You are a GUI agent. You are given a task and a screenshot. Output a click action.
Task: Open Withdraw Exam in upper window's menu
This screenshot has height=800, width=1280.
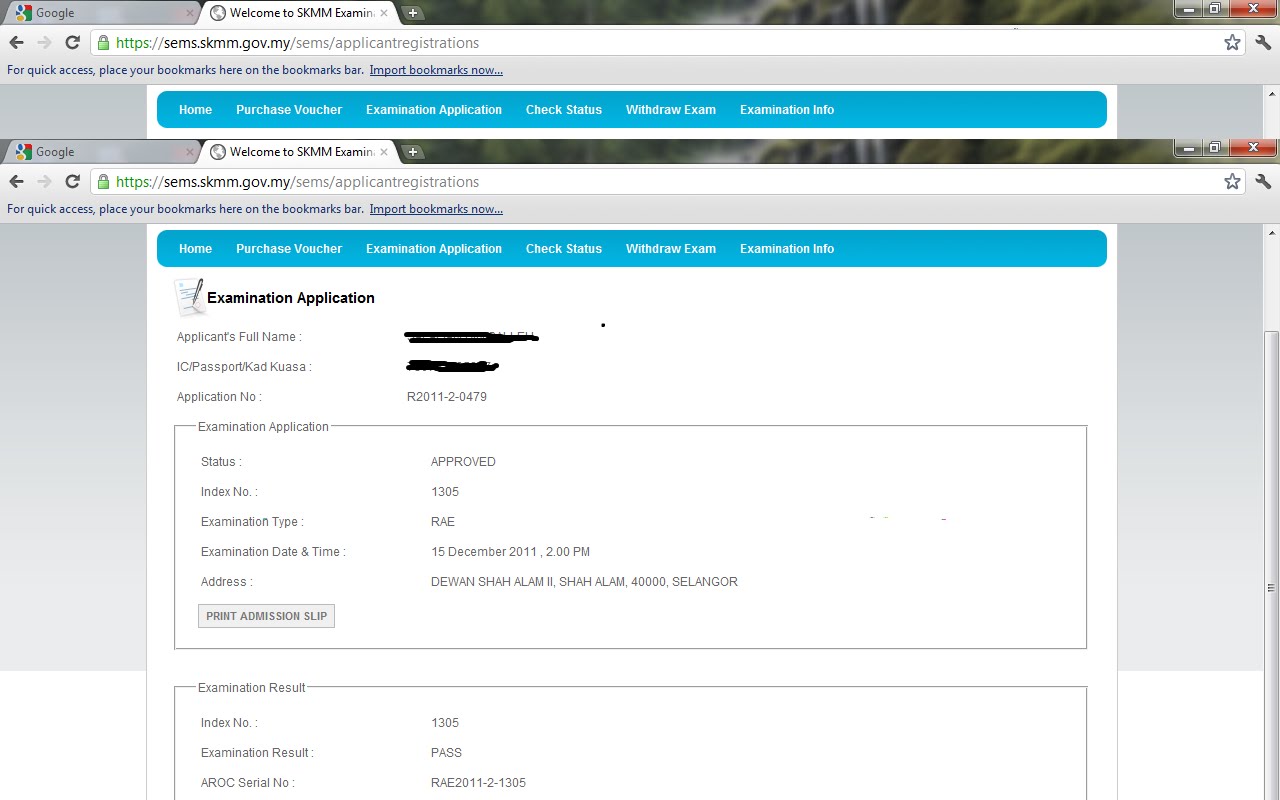coord(671,110)
